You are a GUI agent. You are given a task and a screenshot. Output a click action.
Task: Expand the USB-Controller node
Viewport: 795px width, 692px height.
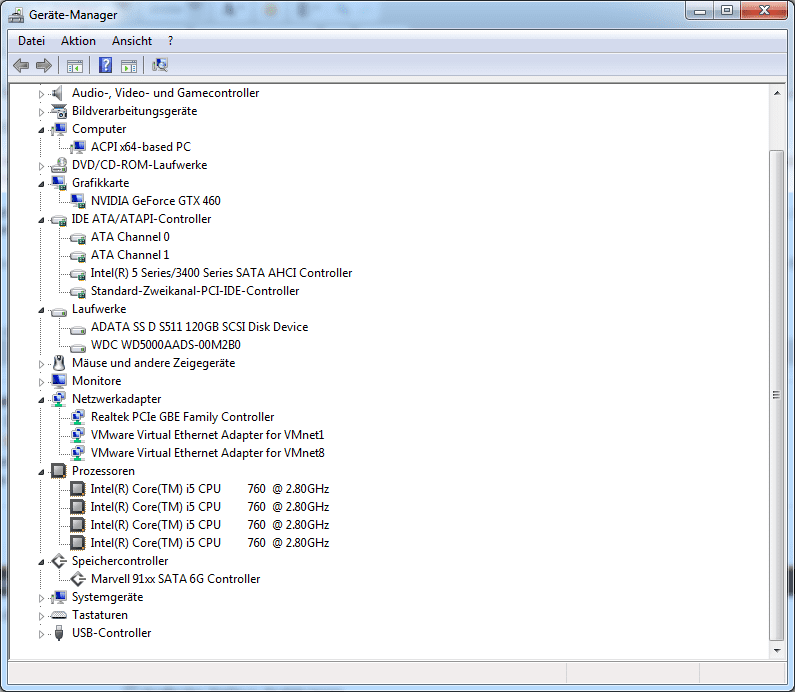(x=41, y=634)
